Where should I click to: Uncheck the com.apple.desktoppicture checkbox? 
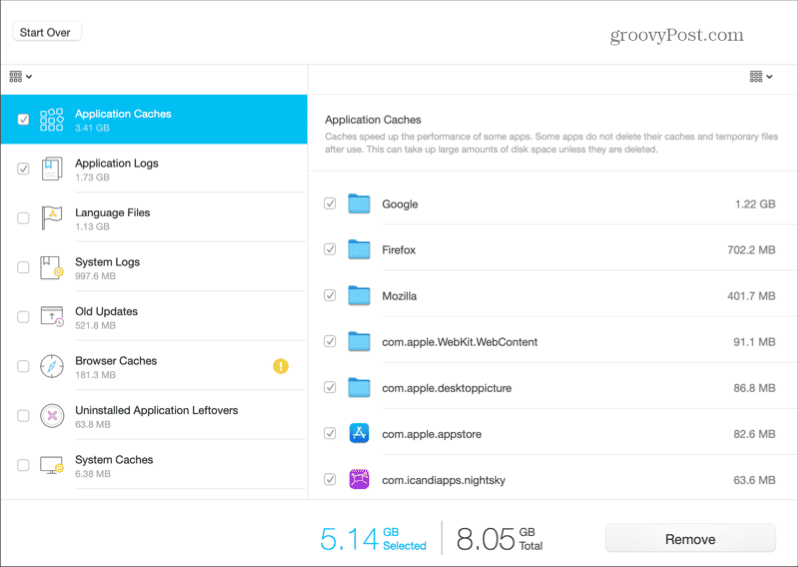tap(330, 387)
